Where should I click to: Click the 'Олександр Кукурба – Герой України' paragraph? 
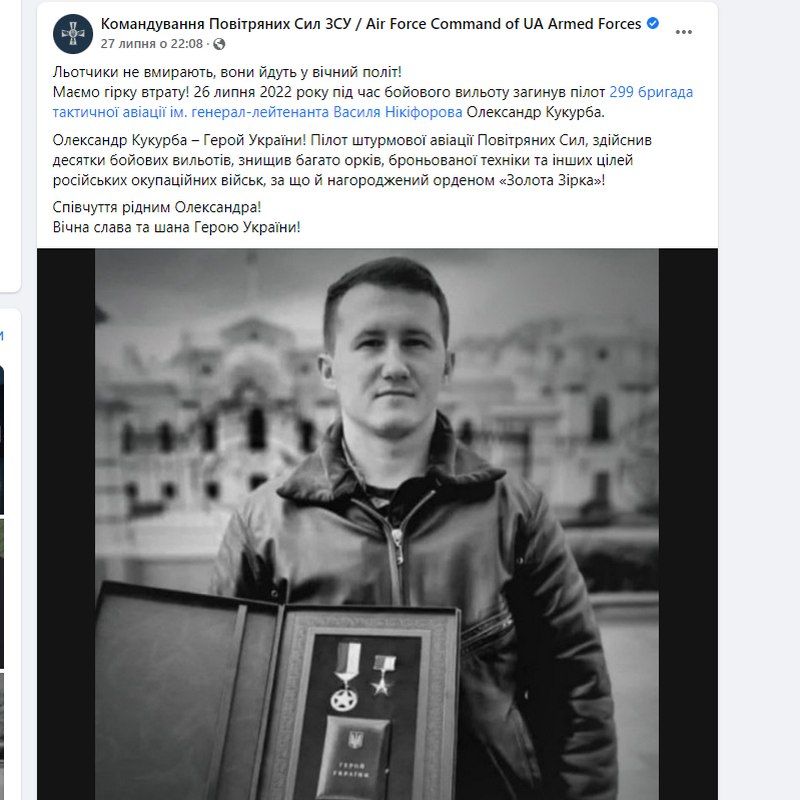(x=352, y=160)
